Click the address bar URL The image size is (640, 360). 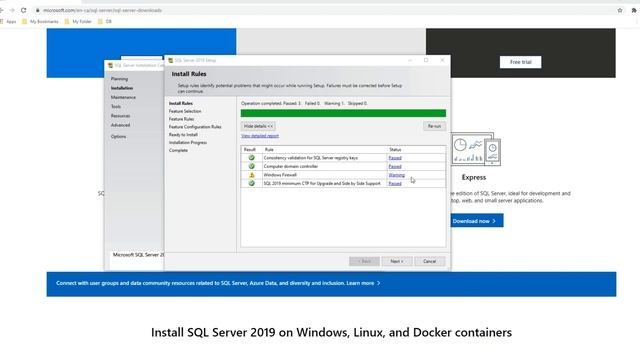[x=102, y=10]
